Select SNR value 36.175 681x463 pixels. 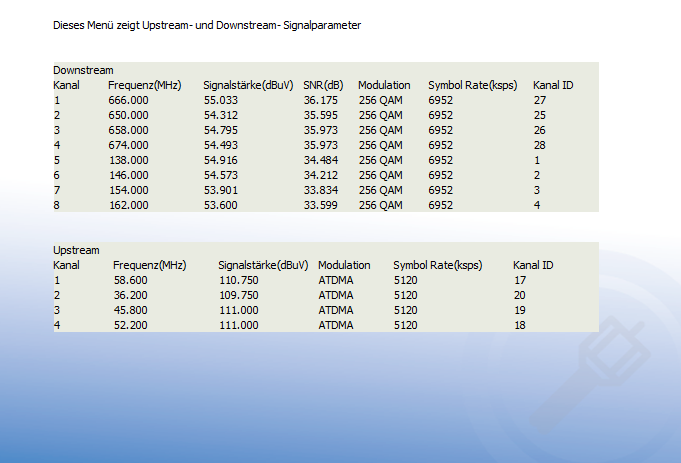(x=321, y=100)
